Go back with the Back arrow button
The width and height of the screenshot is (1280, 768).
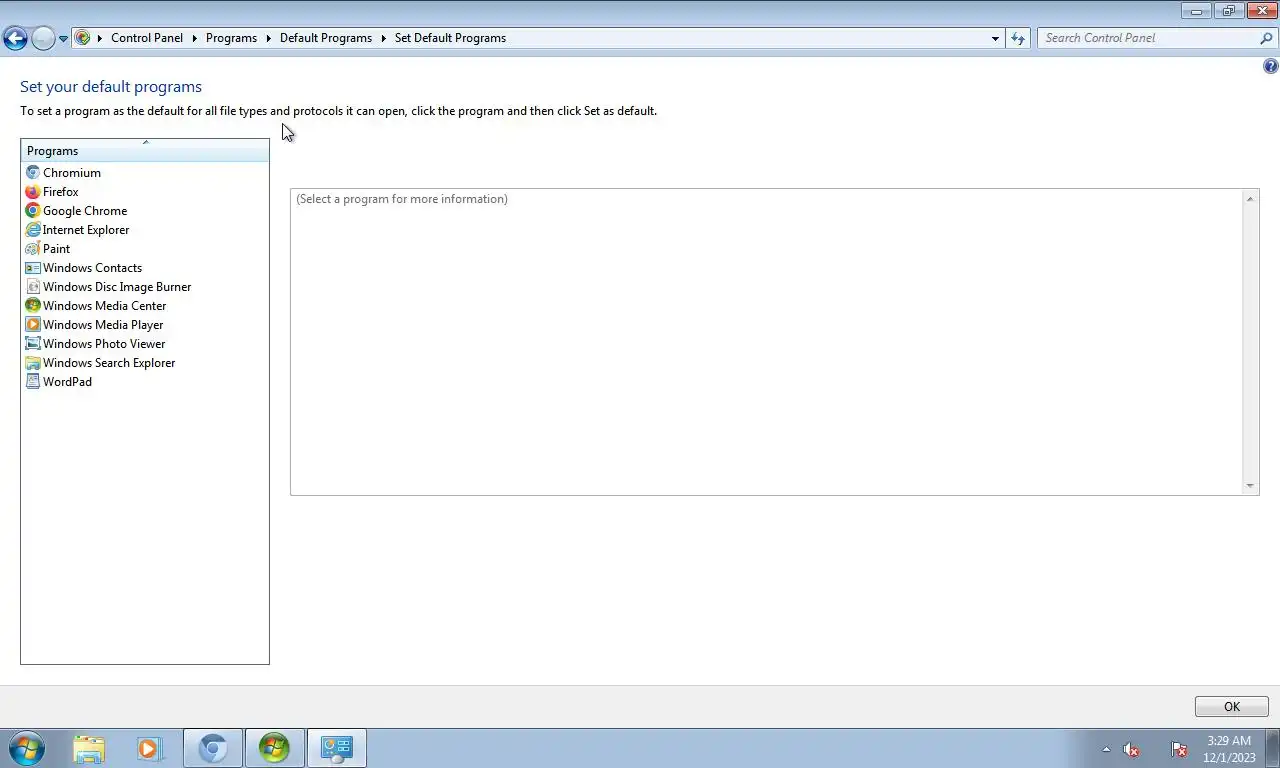[x=15, y=38]
